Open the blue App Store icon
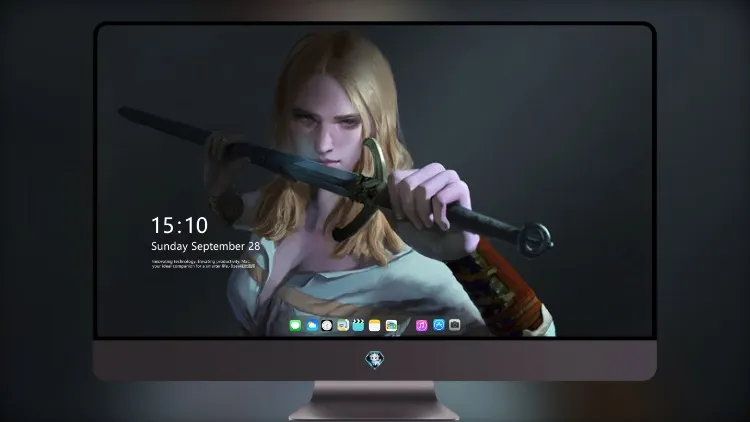The height and width of the screenshot is (422, 750). (x=439, y=325)
